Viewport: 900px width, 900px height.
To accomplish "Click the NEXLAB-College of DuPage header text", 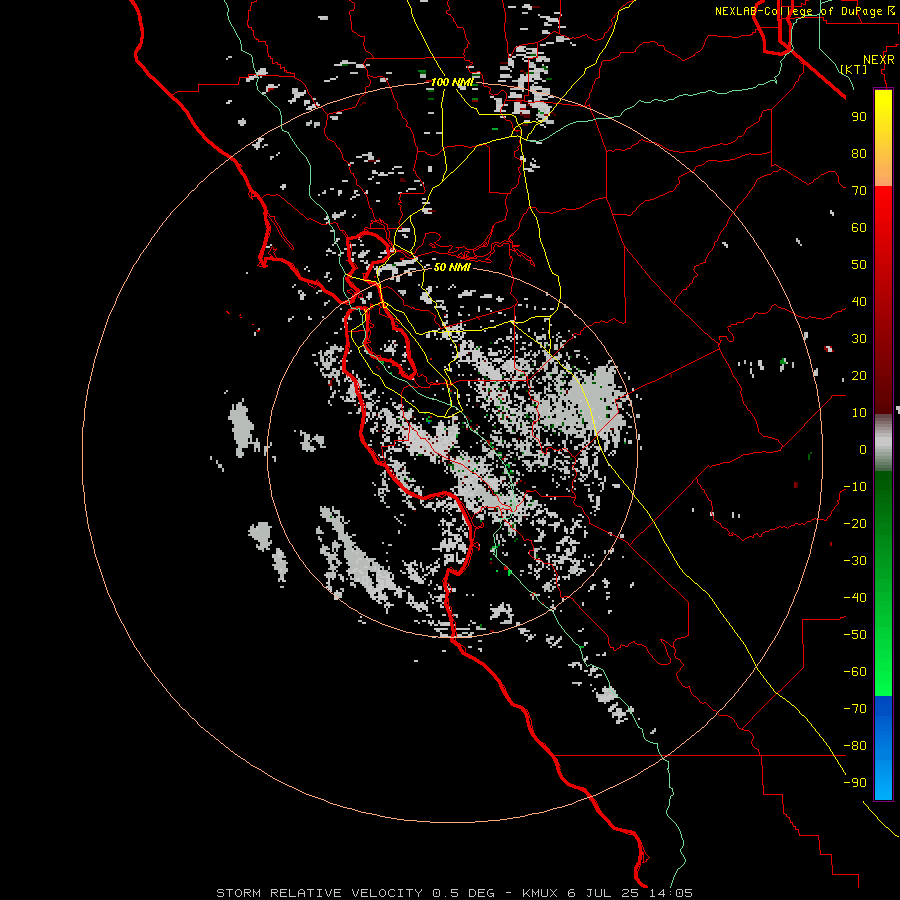I will [804, 11].
